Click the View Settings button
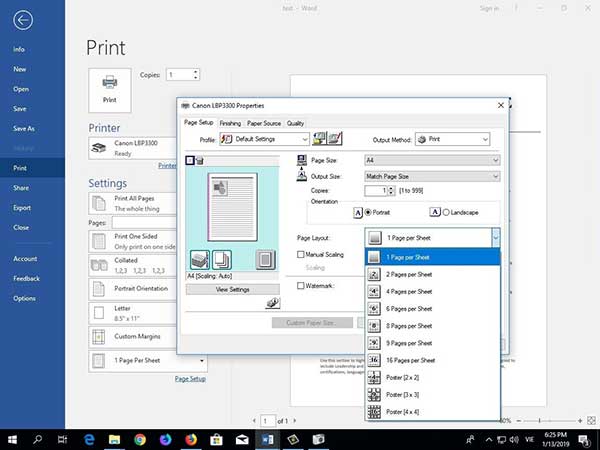Viewport: 600px width, 450px height. (x=233, y=289)
